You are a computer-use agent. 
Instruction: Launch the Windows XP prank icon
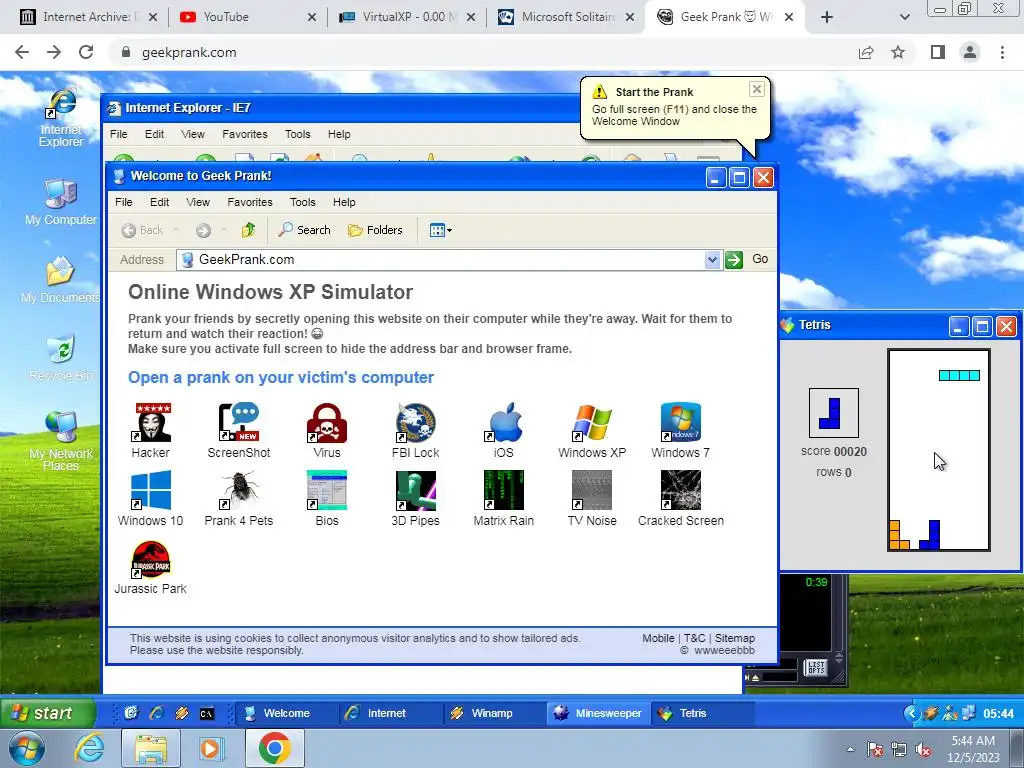[592, 423]
